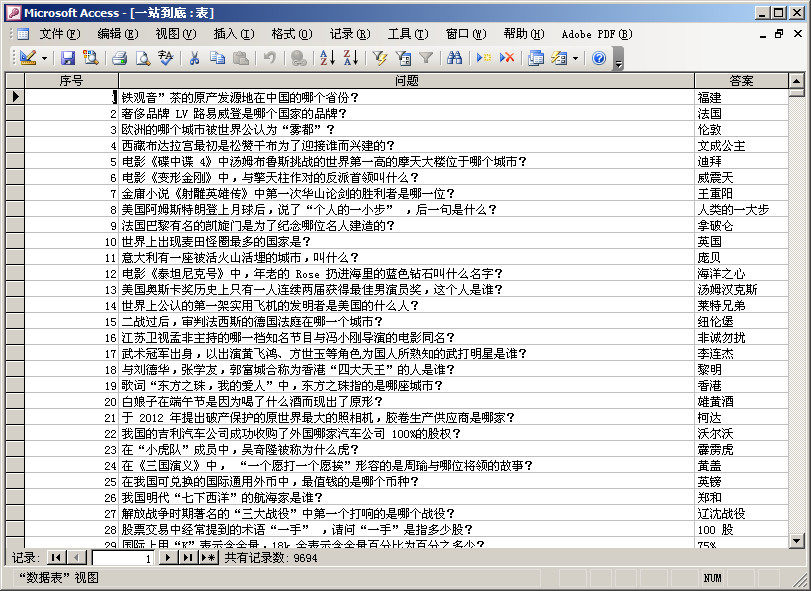Click the table icon beside the 文件 menu
The height and width of the screenshot is (591, 811).
point(23,34)
